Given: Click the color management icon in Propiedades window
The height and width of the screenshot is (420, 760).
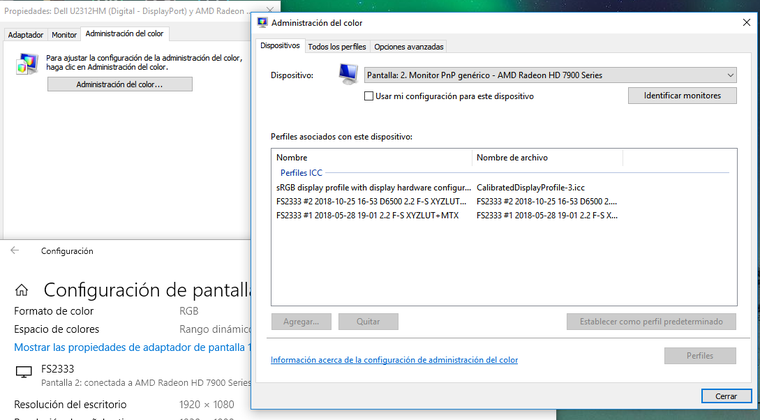Looking at the screenshot, I should (x=27, y=64).
